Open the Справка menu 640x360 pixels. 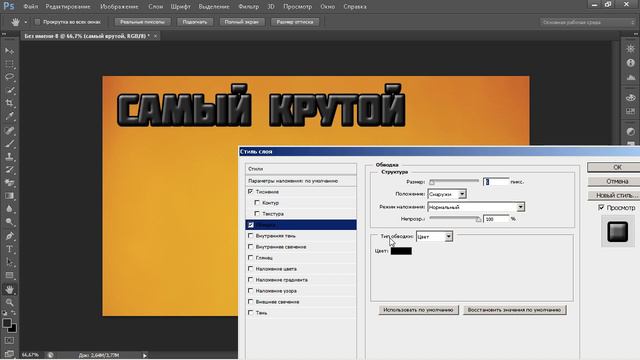(355, 7)
